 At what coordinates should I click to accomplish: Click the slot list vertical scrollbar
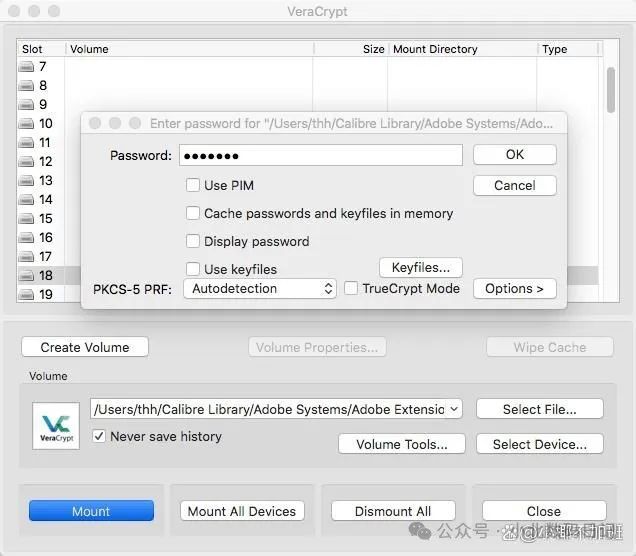(x=610, y=90)
